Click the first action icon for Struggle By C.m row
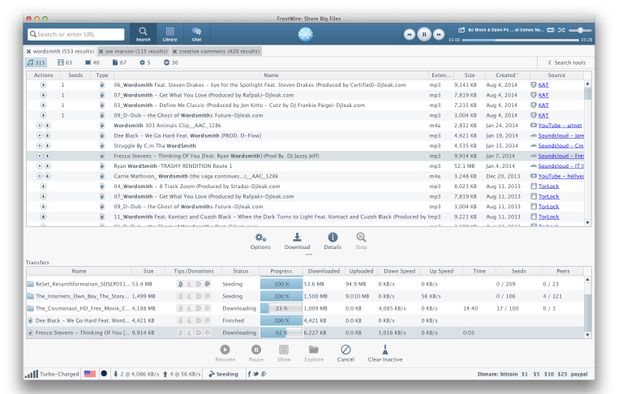This screenshot has height=394, width=618. 39,145
